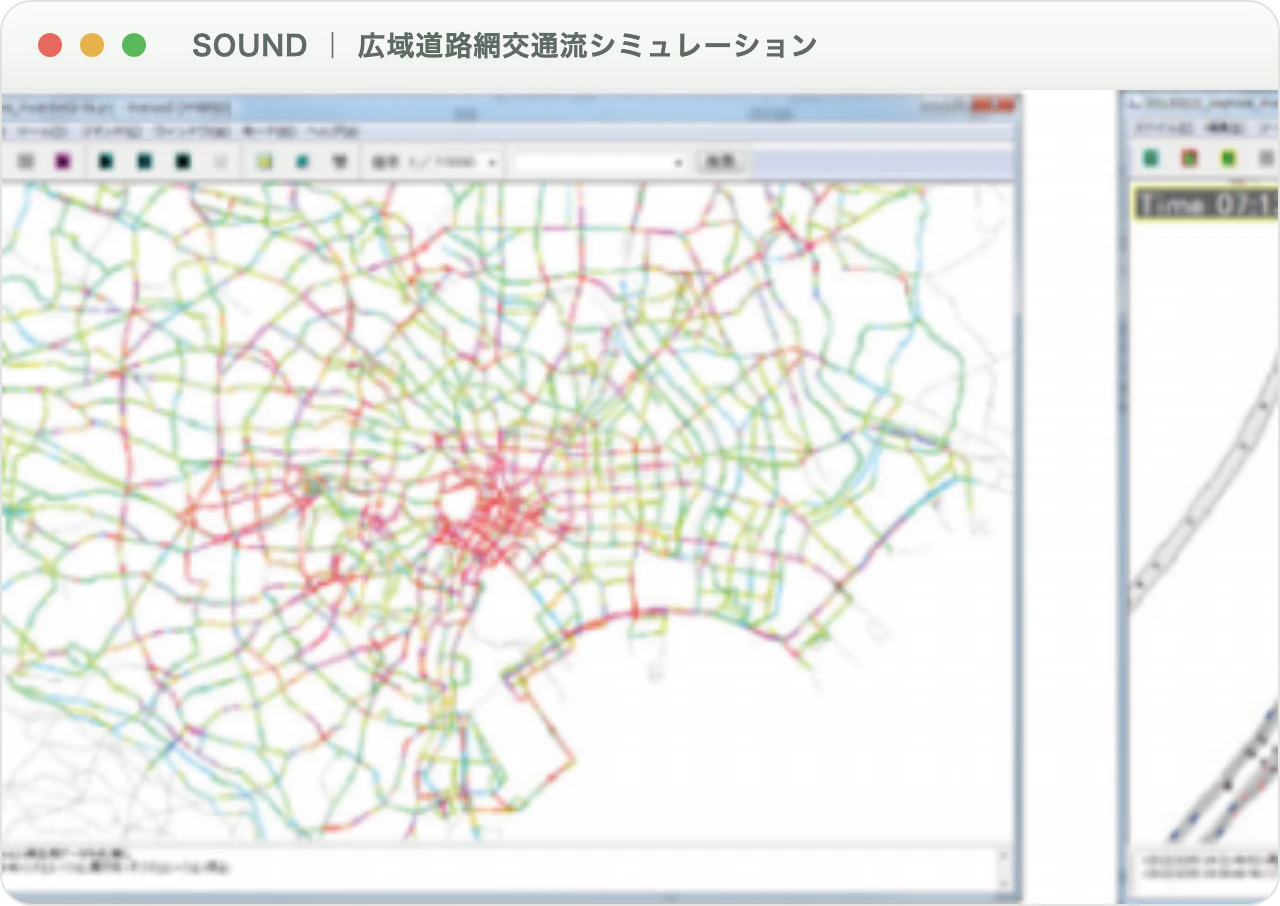Click the last of three dark square toolbar icons
The image size is (1280, 906).
point(183,161)
